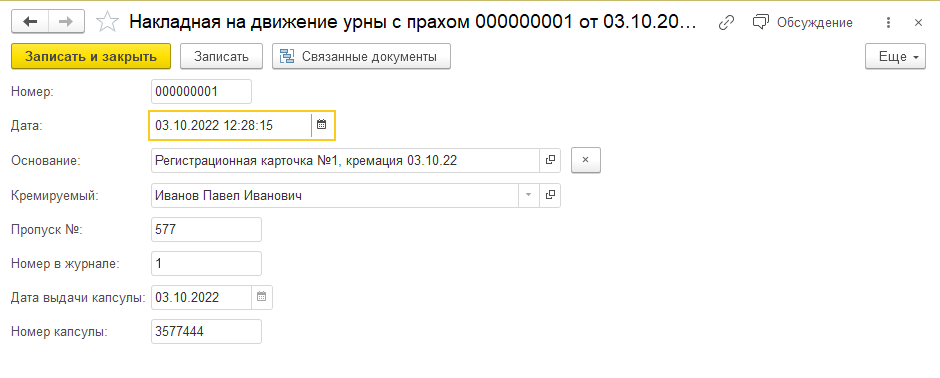Viewport: 940px width, 378px height.
Task: Open the Основание linked record icon
Action: click(550, 161)
